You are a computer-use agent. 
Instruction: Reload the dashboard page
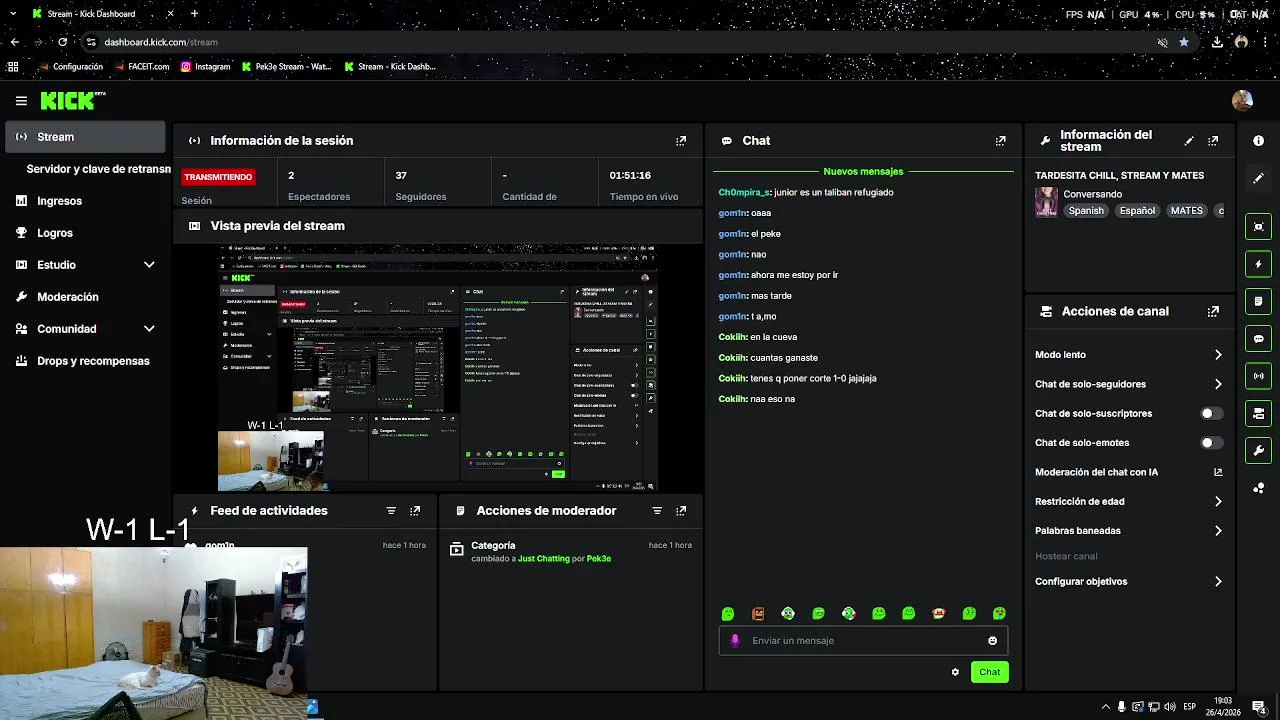62,42
